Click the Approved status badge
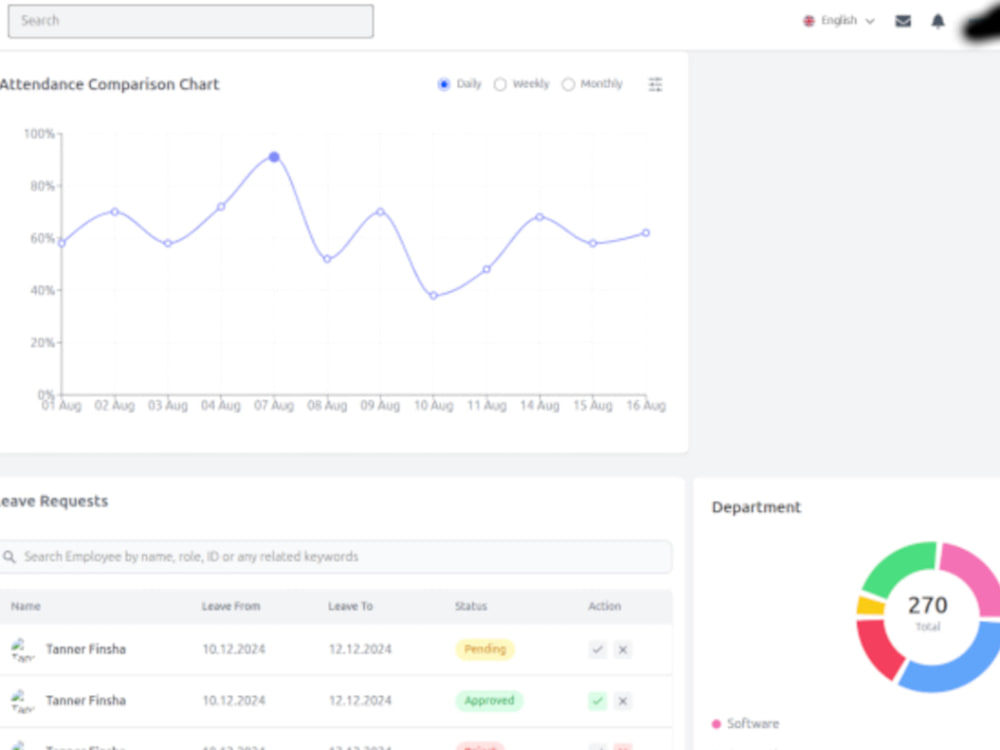The width and height of the screenshot is (1000, 750). click(489, 701)
